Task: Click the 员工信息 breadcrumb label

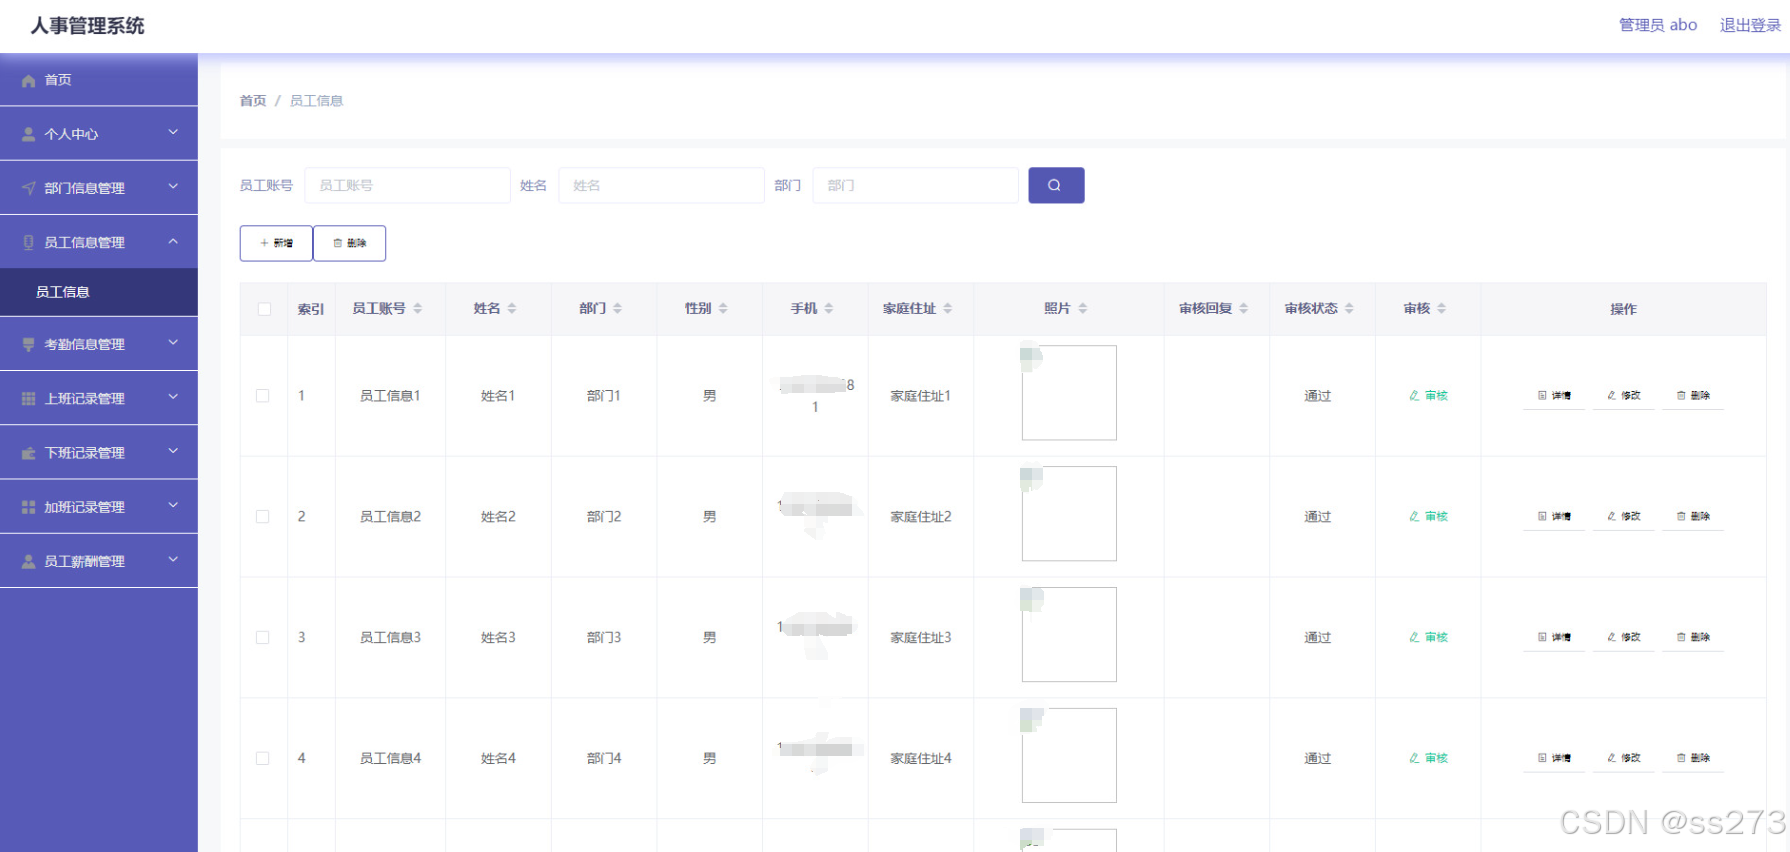Action: pyautogui.click(x=316, y=101)
